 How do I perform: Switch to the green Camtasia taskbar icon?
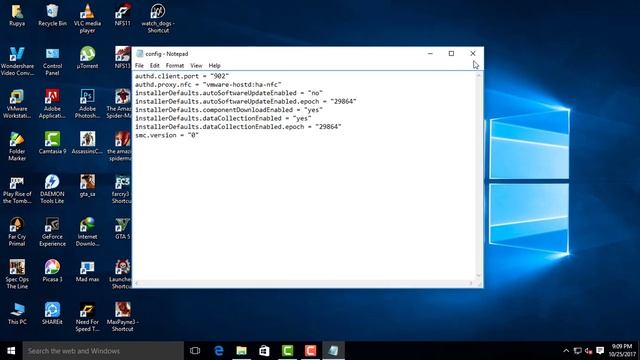pyautogui.click(x=287, y=351)
